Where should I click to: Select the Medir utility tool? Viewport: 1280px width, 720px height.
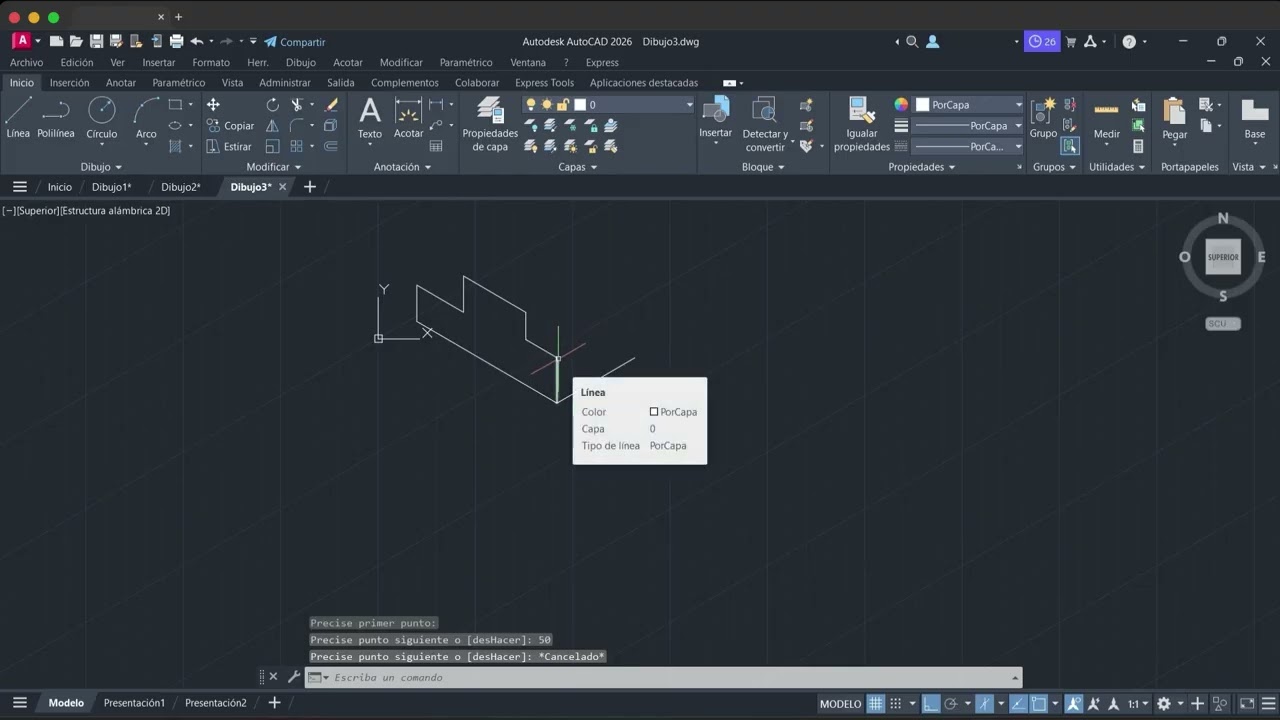(x=1107, y=118)
